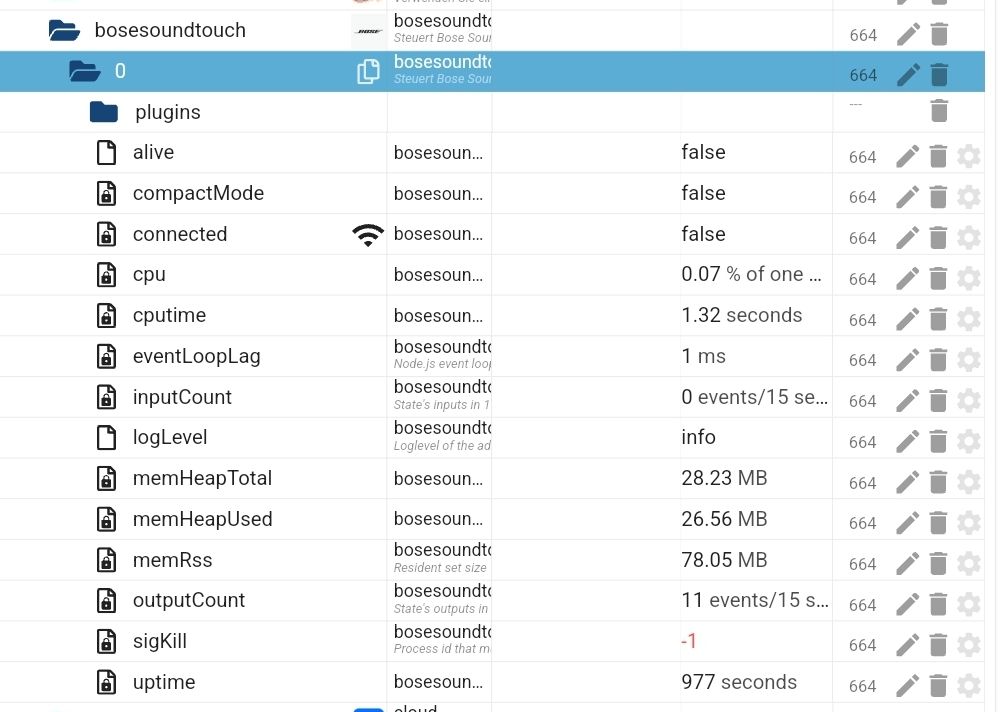The height and width of the screenshot is (712, 1002).
Task: Click the wifi icon on connected row
Action: [368, 235]
